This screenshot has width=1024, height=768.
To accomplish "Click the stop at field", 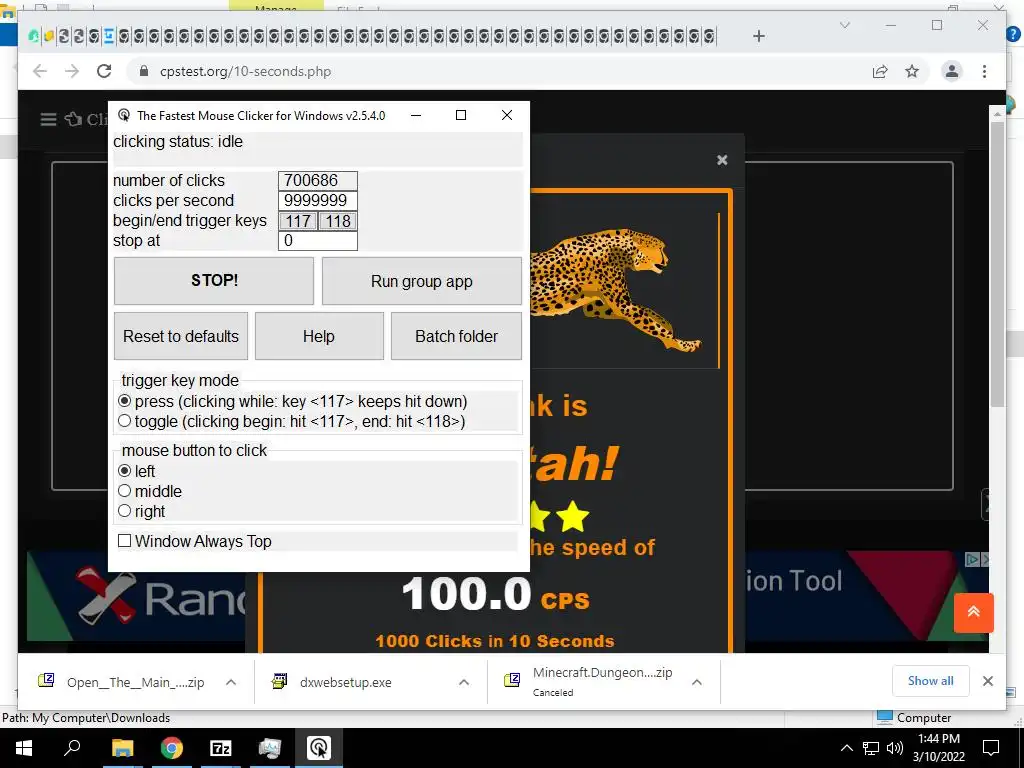I will point(318,241).
